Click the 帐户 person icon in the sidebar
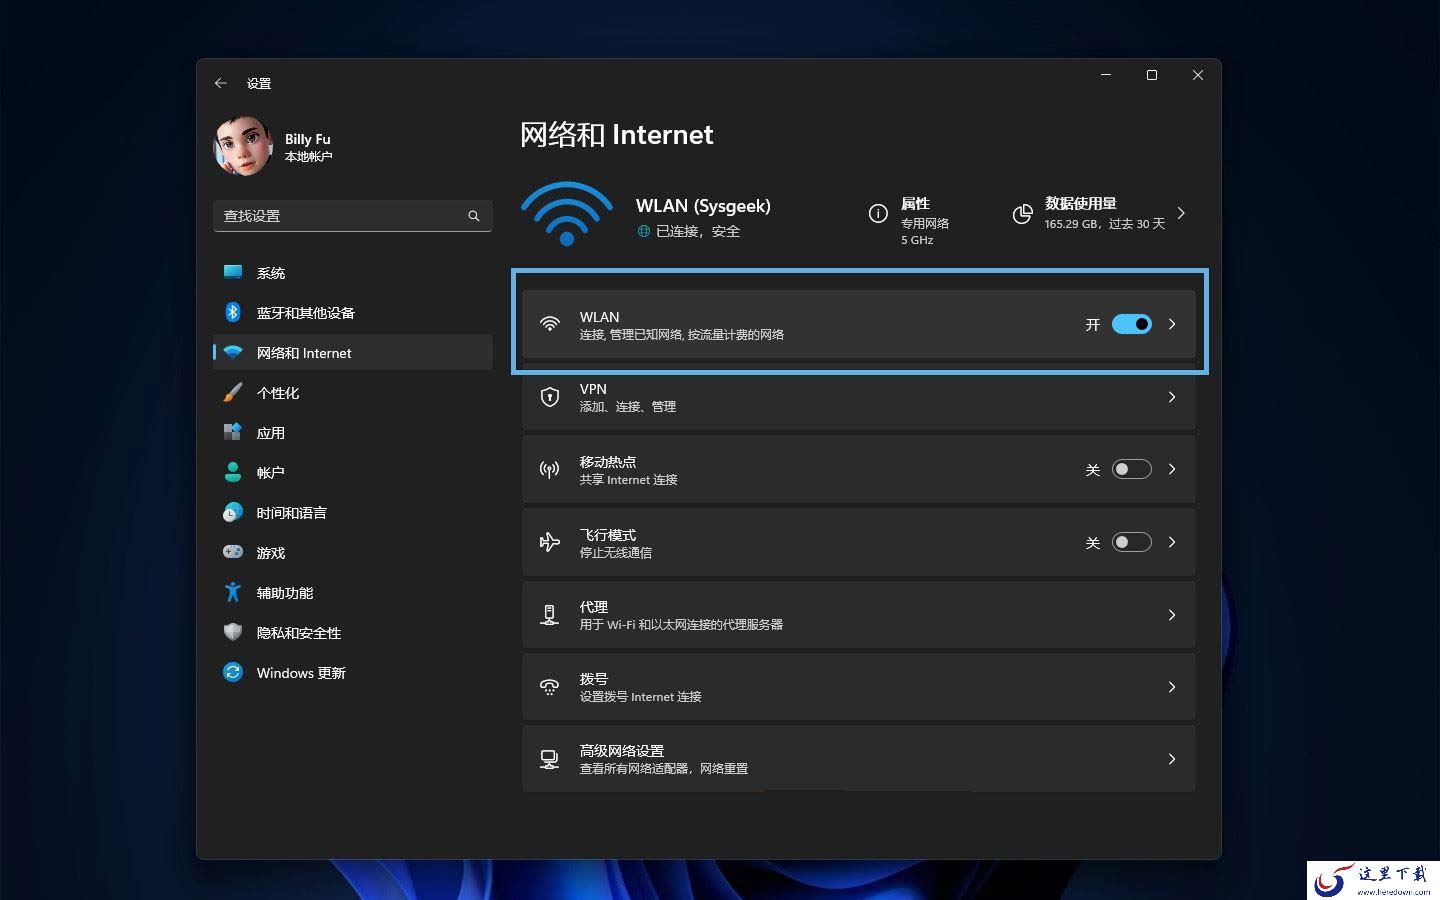Image resolution: width=1440 pixels, height=900 pixels. (x=233, y=472)
